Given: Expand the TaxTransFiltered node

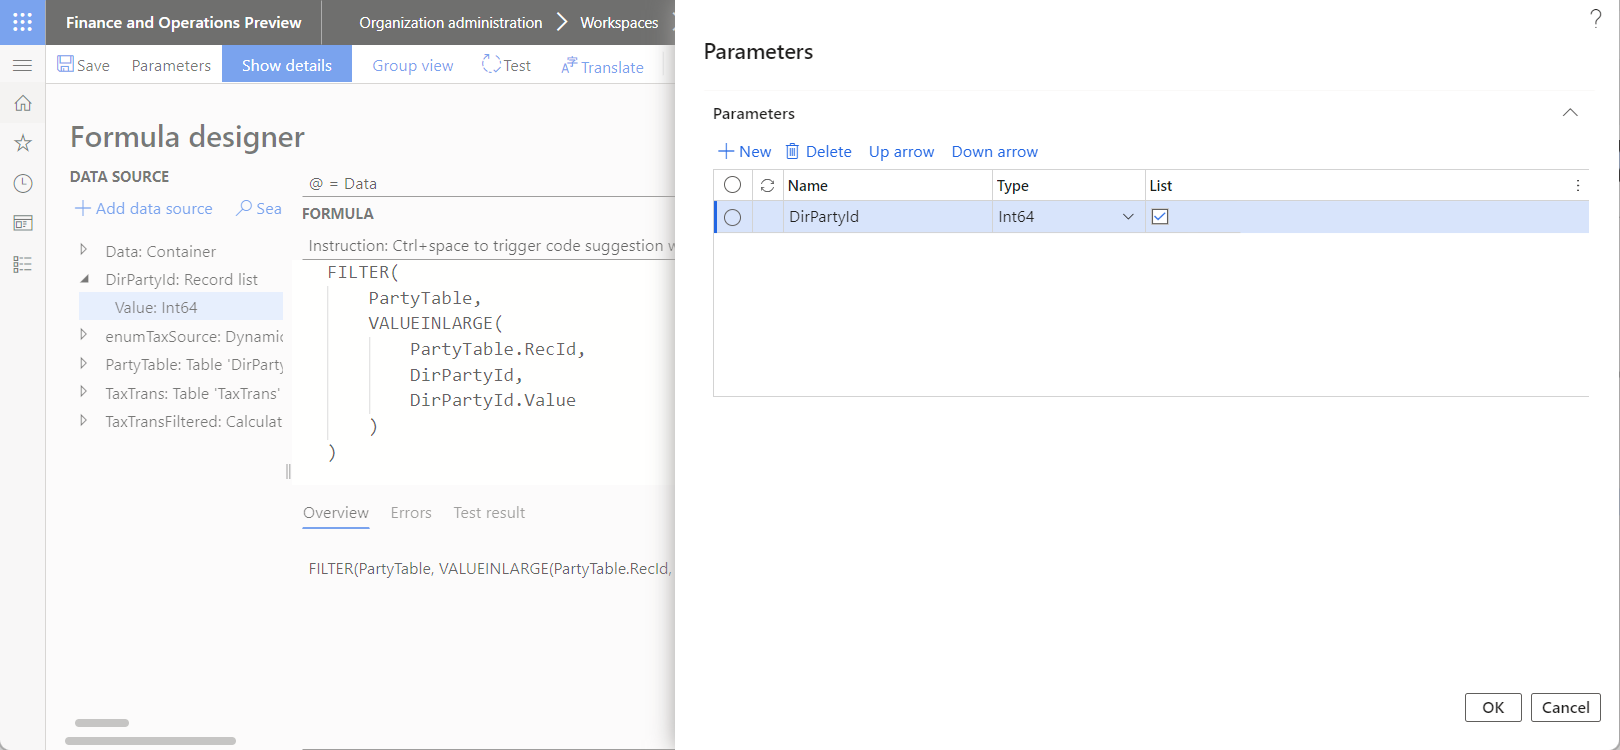Looking at the screenshot, I should tap(84, 421).
